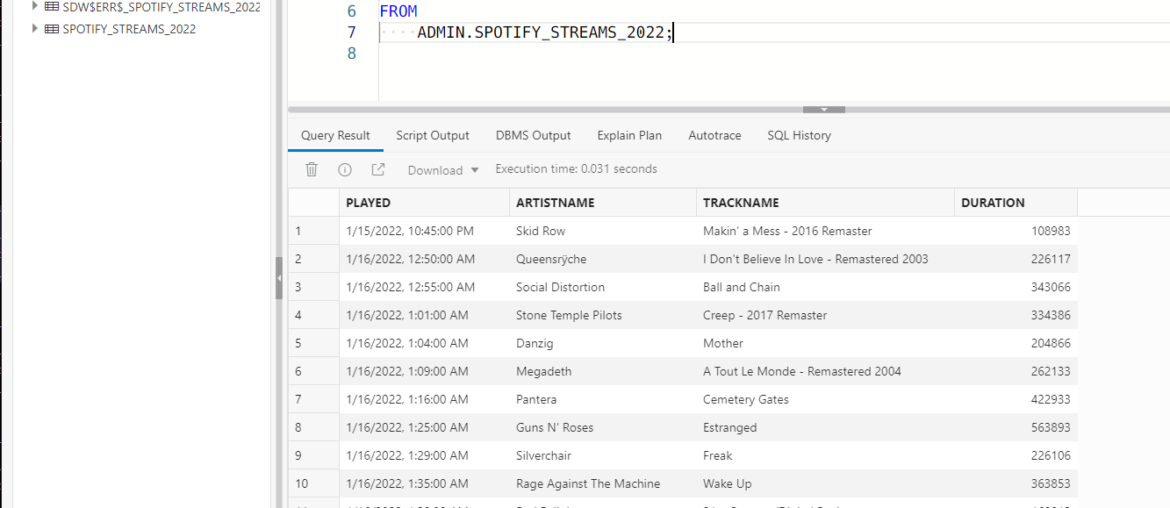This screenshot has height=508, width=1170.
Task: Select the Skid Row artist cell
Action: (603, 231)
